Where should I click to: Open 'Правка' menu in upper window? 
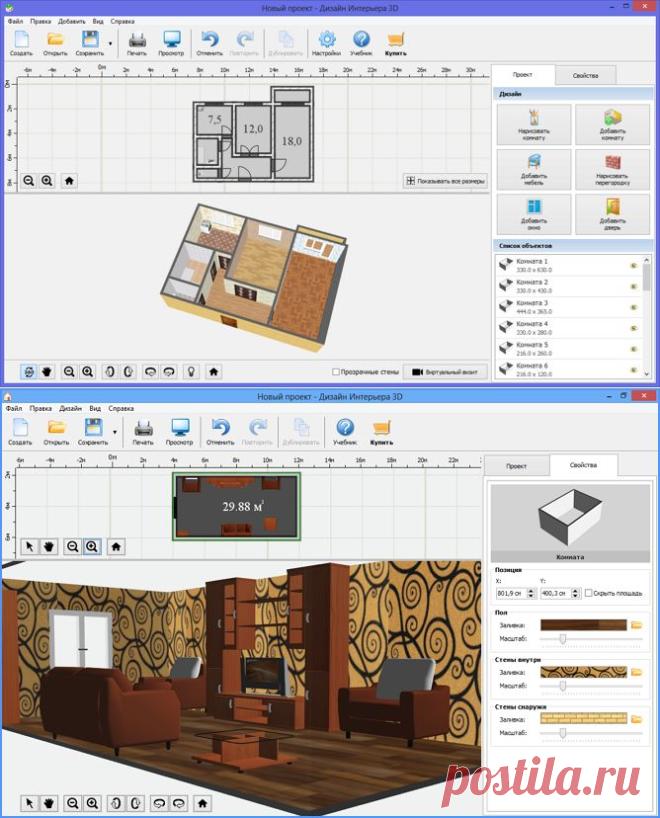40,21
